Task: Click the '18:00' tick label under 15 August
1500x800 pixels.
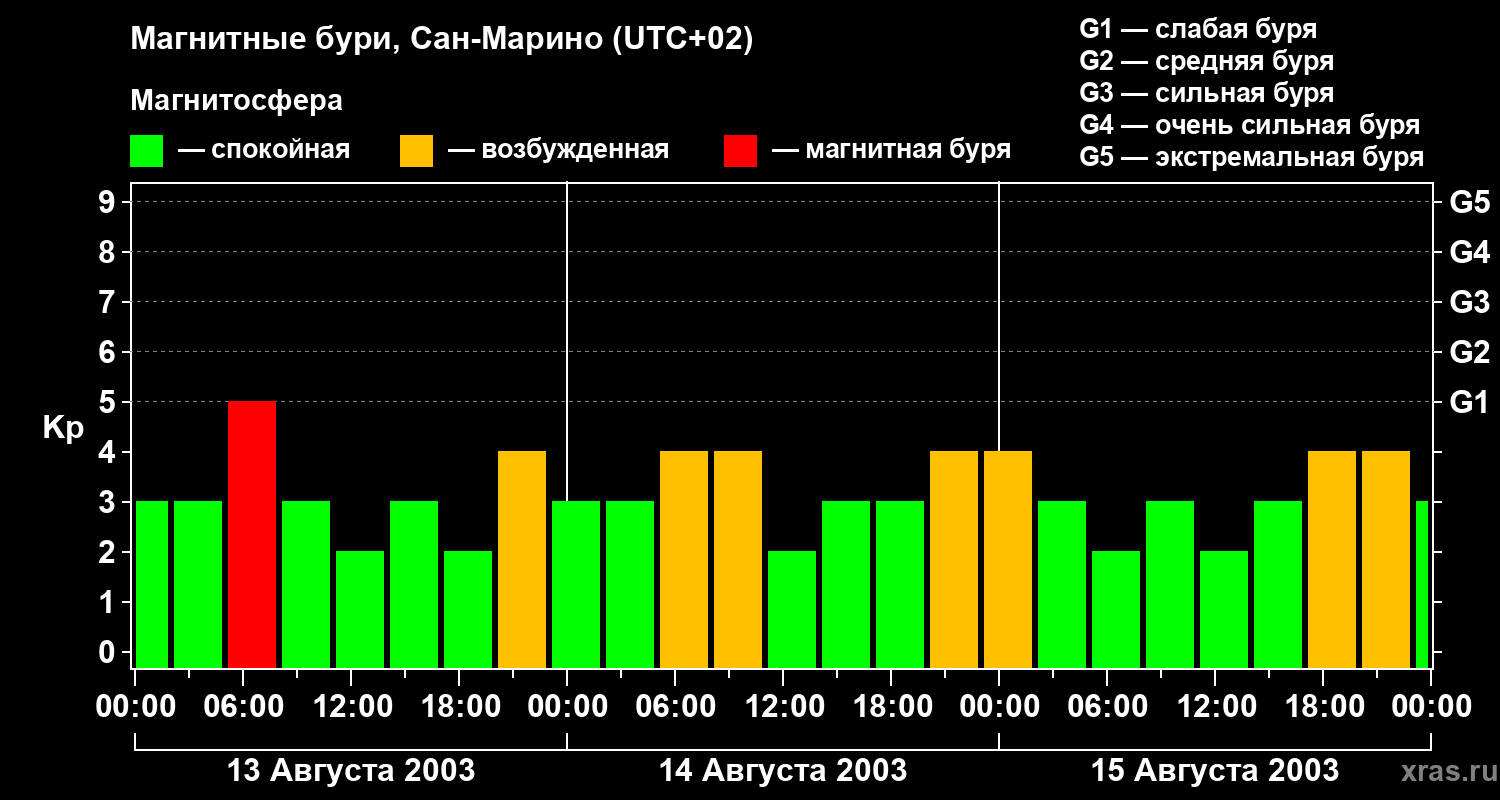Action: (x=1323, y=707)
